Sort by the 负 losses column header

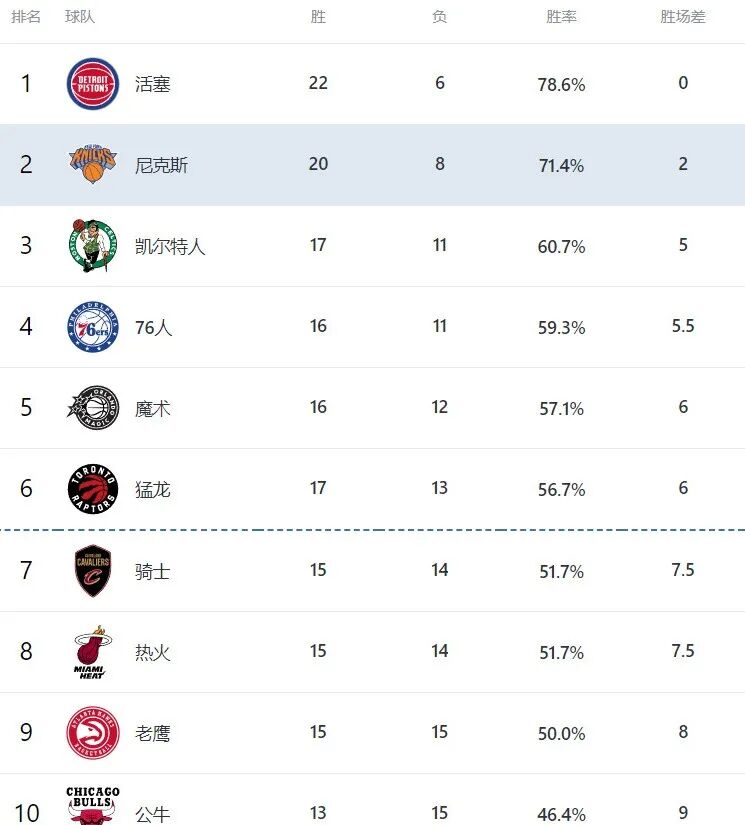point(440,18)
